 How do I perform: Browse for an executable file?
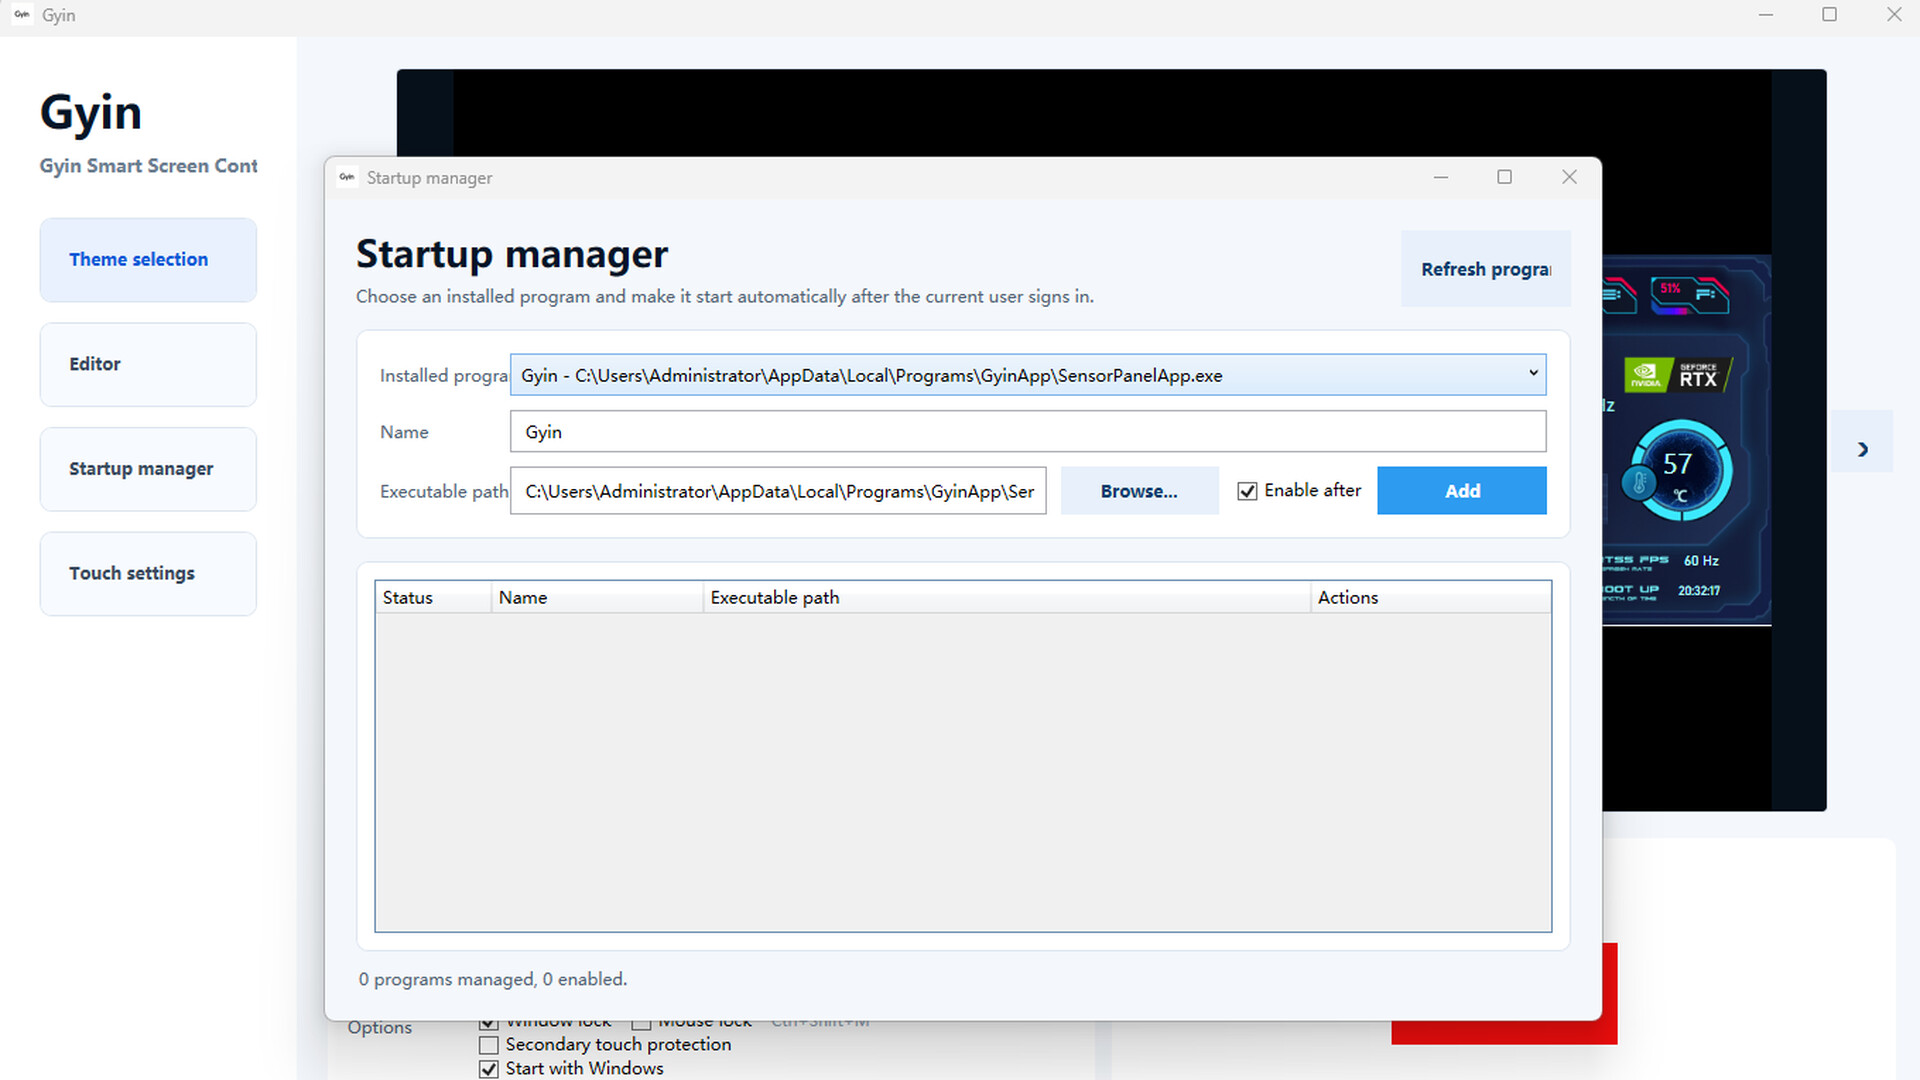[x=1139, y=491]
